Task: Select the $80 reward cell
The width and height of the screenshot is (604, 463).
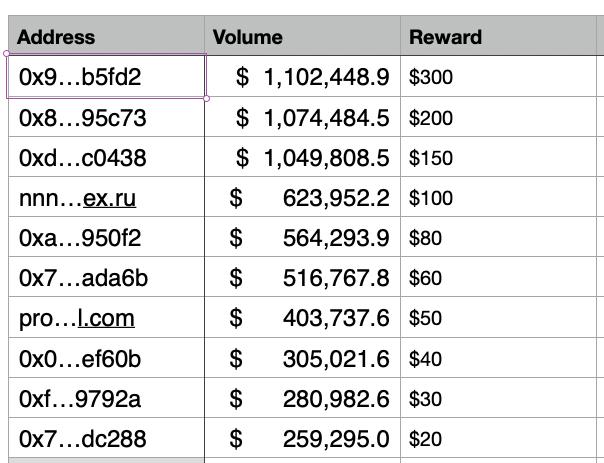Action: click(x=498, y=237)
